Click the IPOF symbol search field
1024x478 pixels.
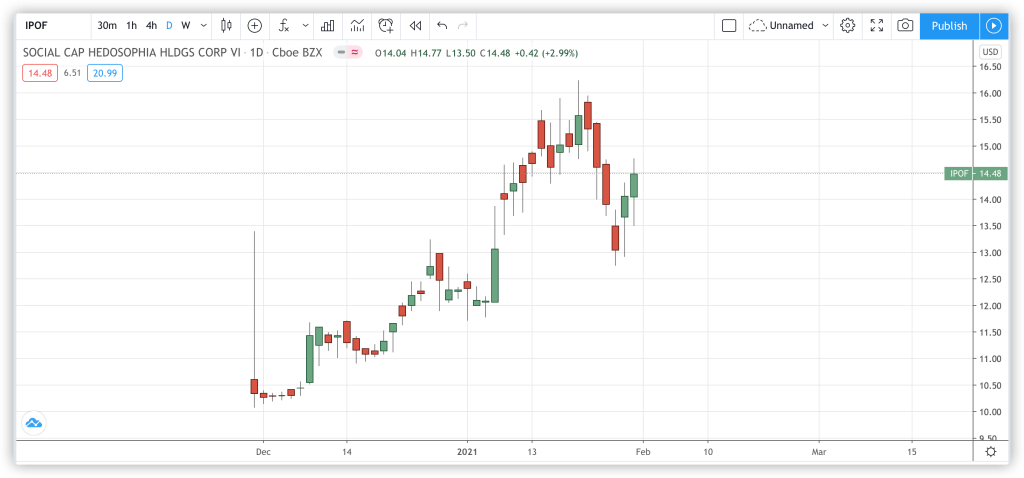[50, 25]
